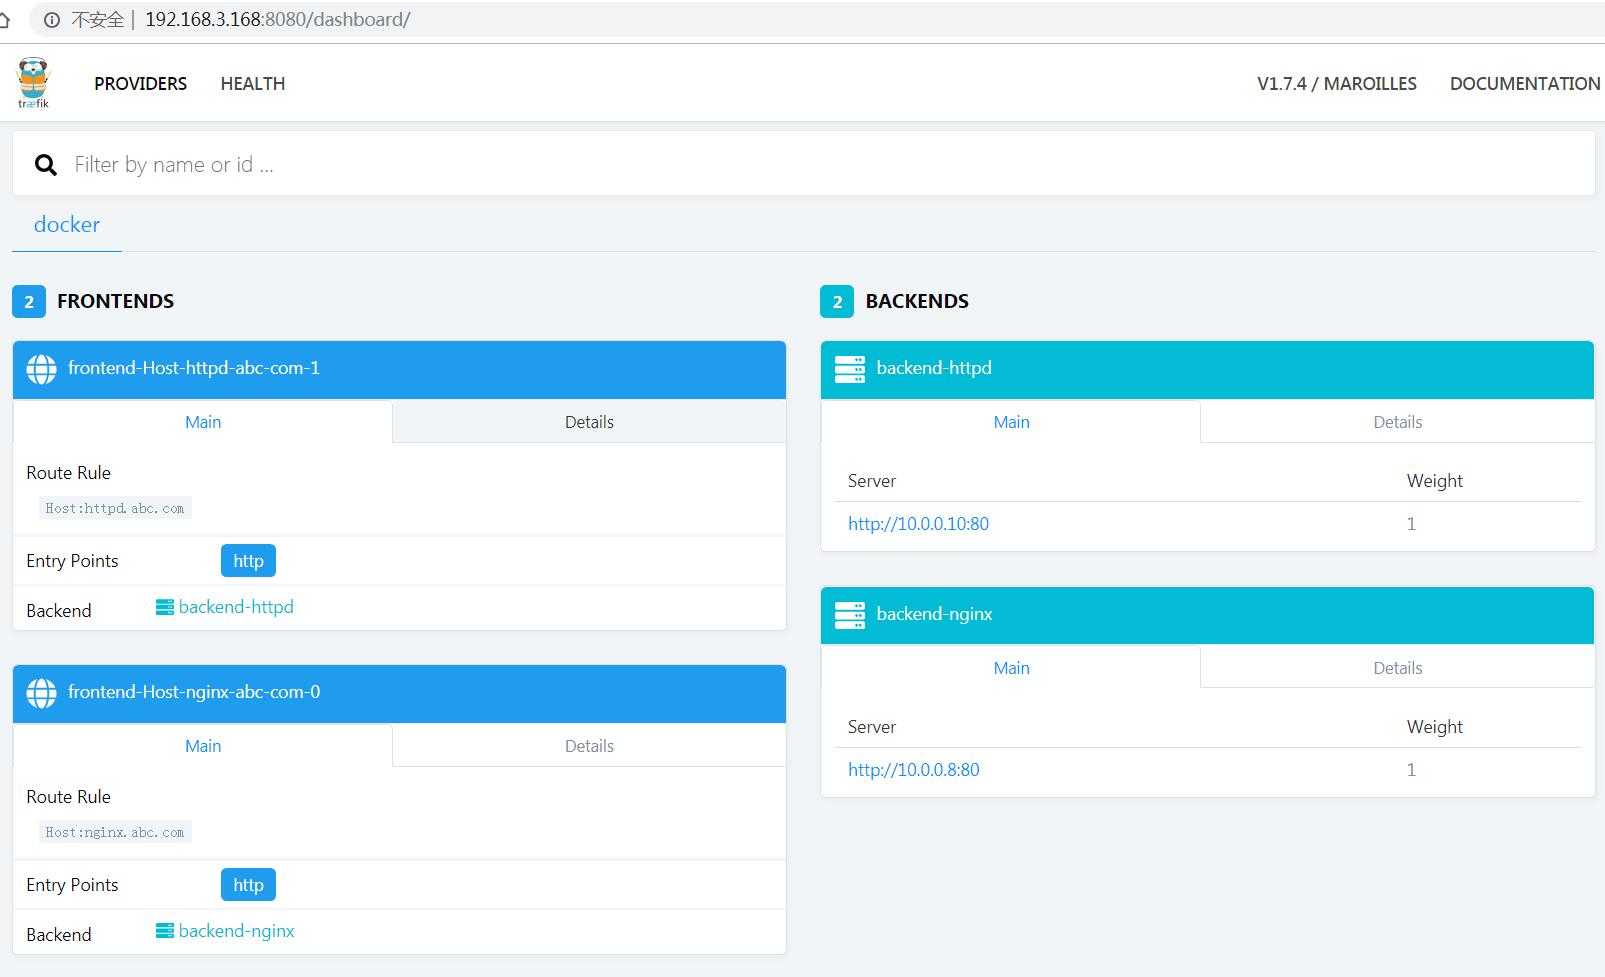Image resolution: width=1605 pixels, height=977 pixels.
Task: Follow the backend-httpd link in frontend card
Action: tap(236, 607)
